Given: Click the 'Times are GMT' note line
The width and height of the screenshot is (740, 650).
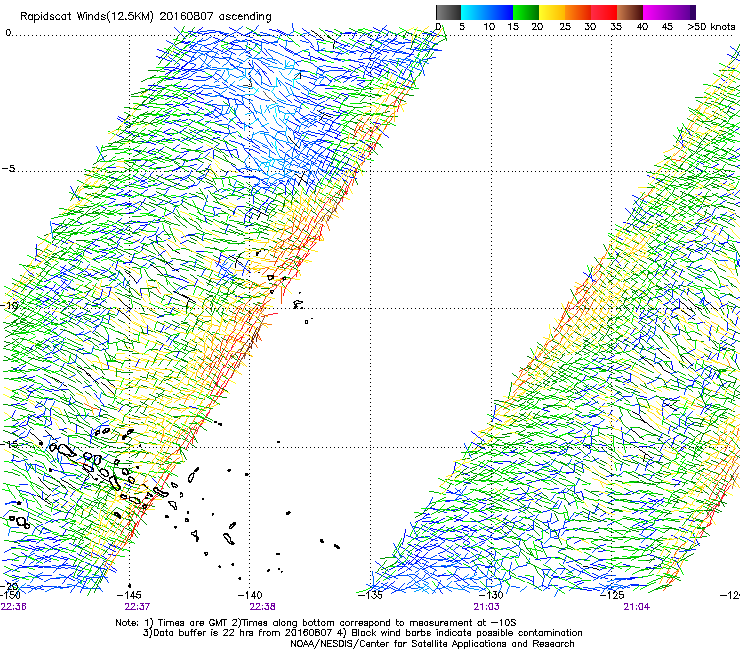Looking at the screenshot, I should (x=315, y=623).
